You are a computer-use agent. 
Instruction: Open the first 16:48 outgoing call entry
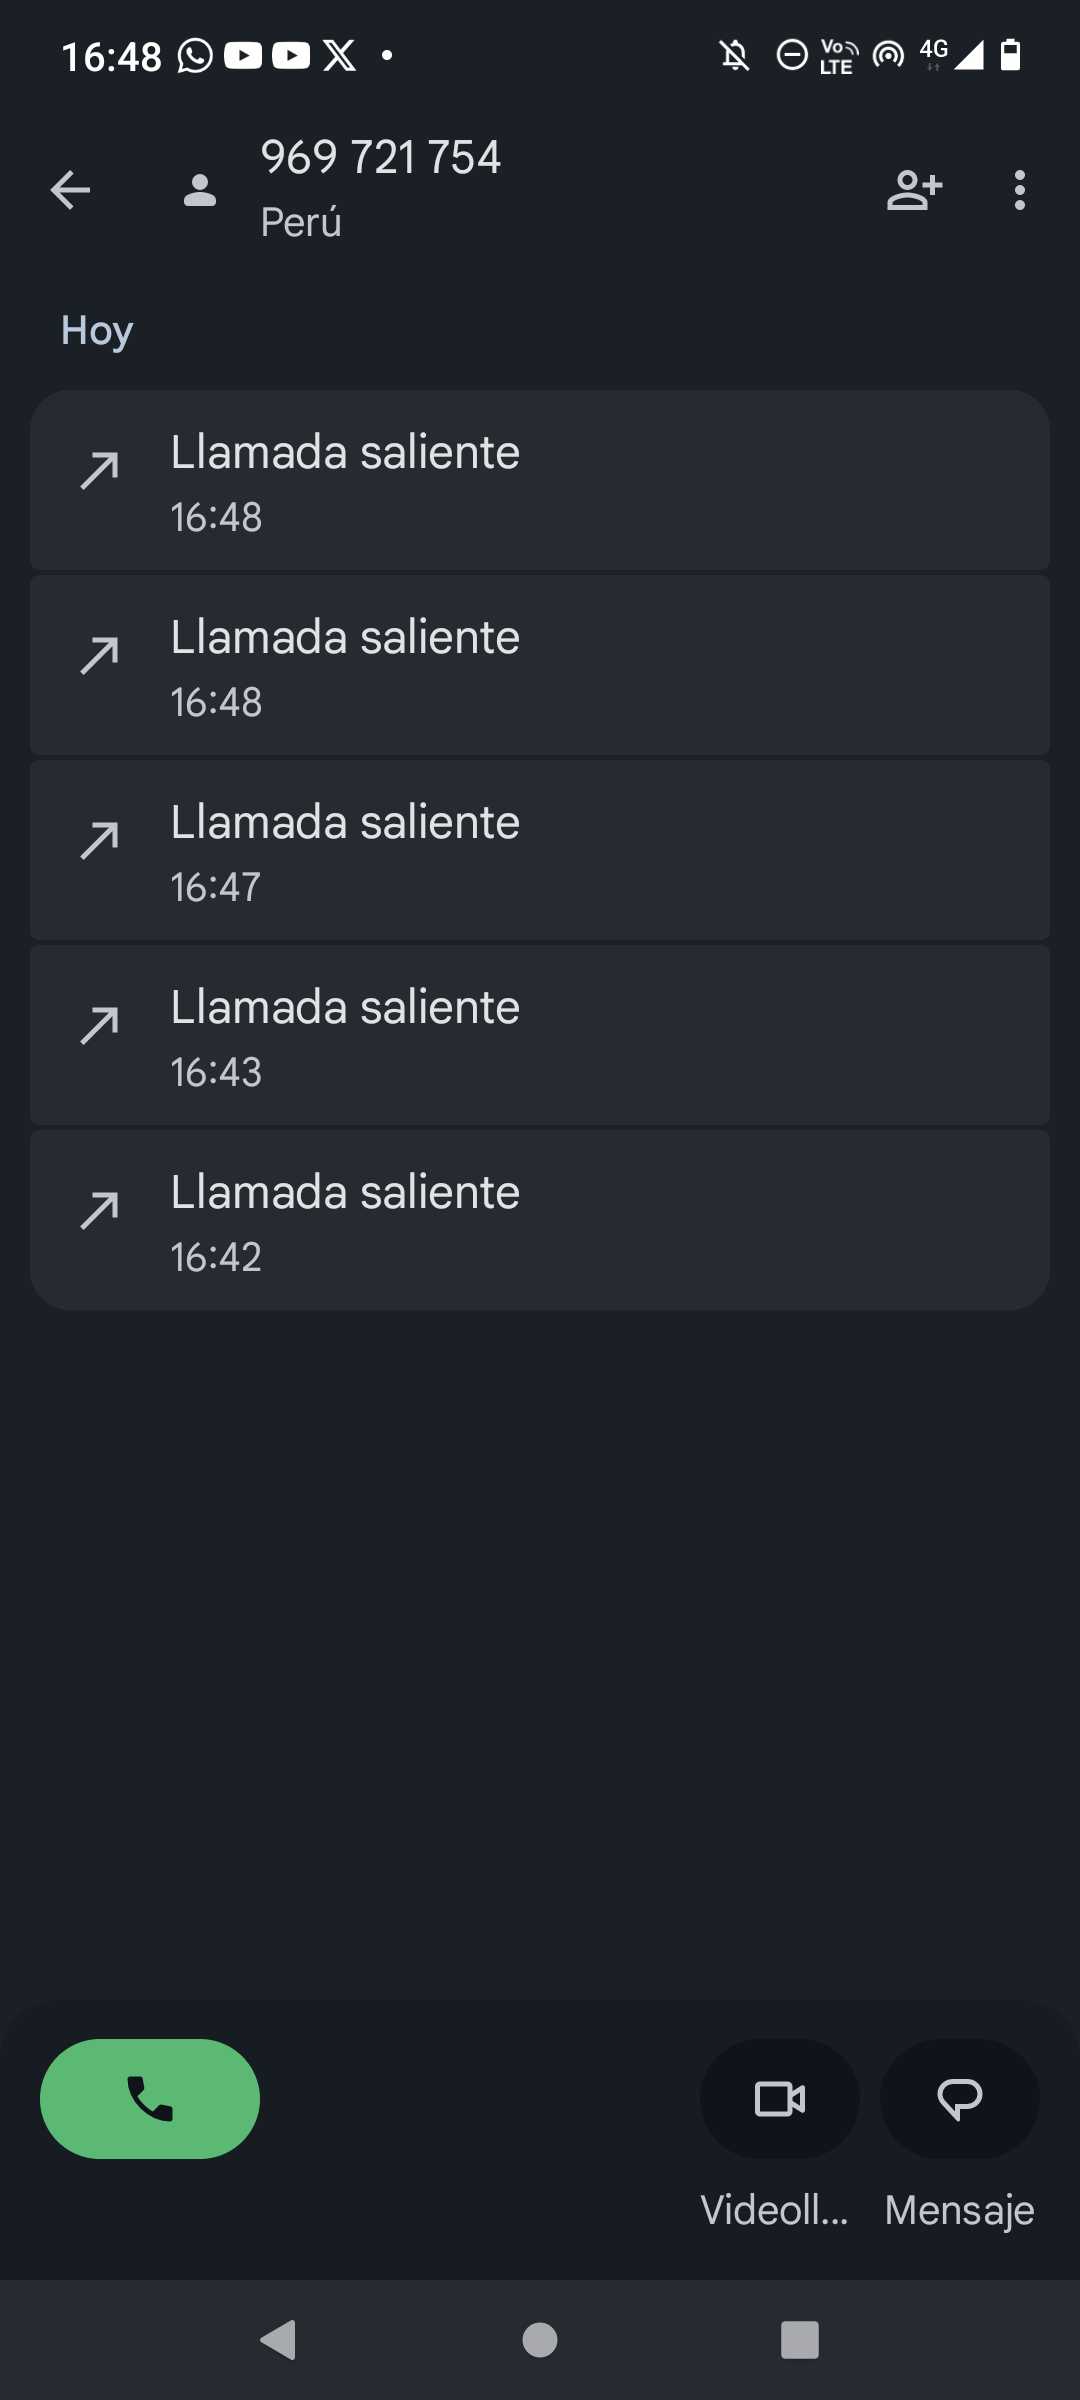540,481
